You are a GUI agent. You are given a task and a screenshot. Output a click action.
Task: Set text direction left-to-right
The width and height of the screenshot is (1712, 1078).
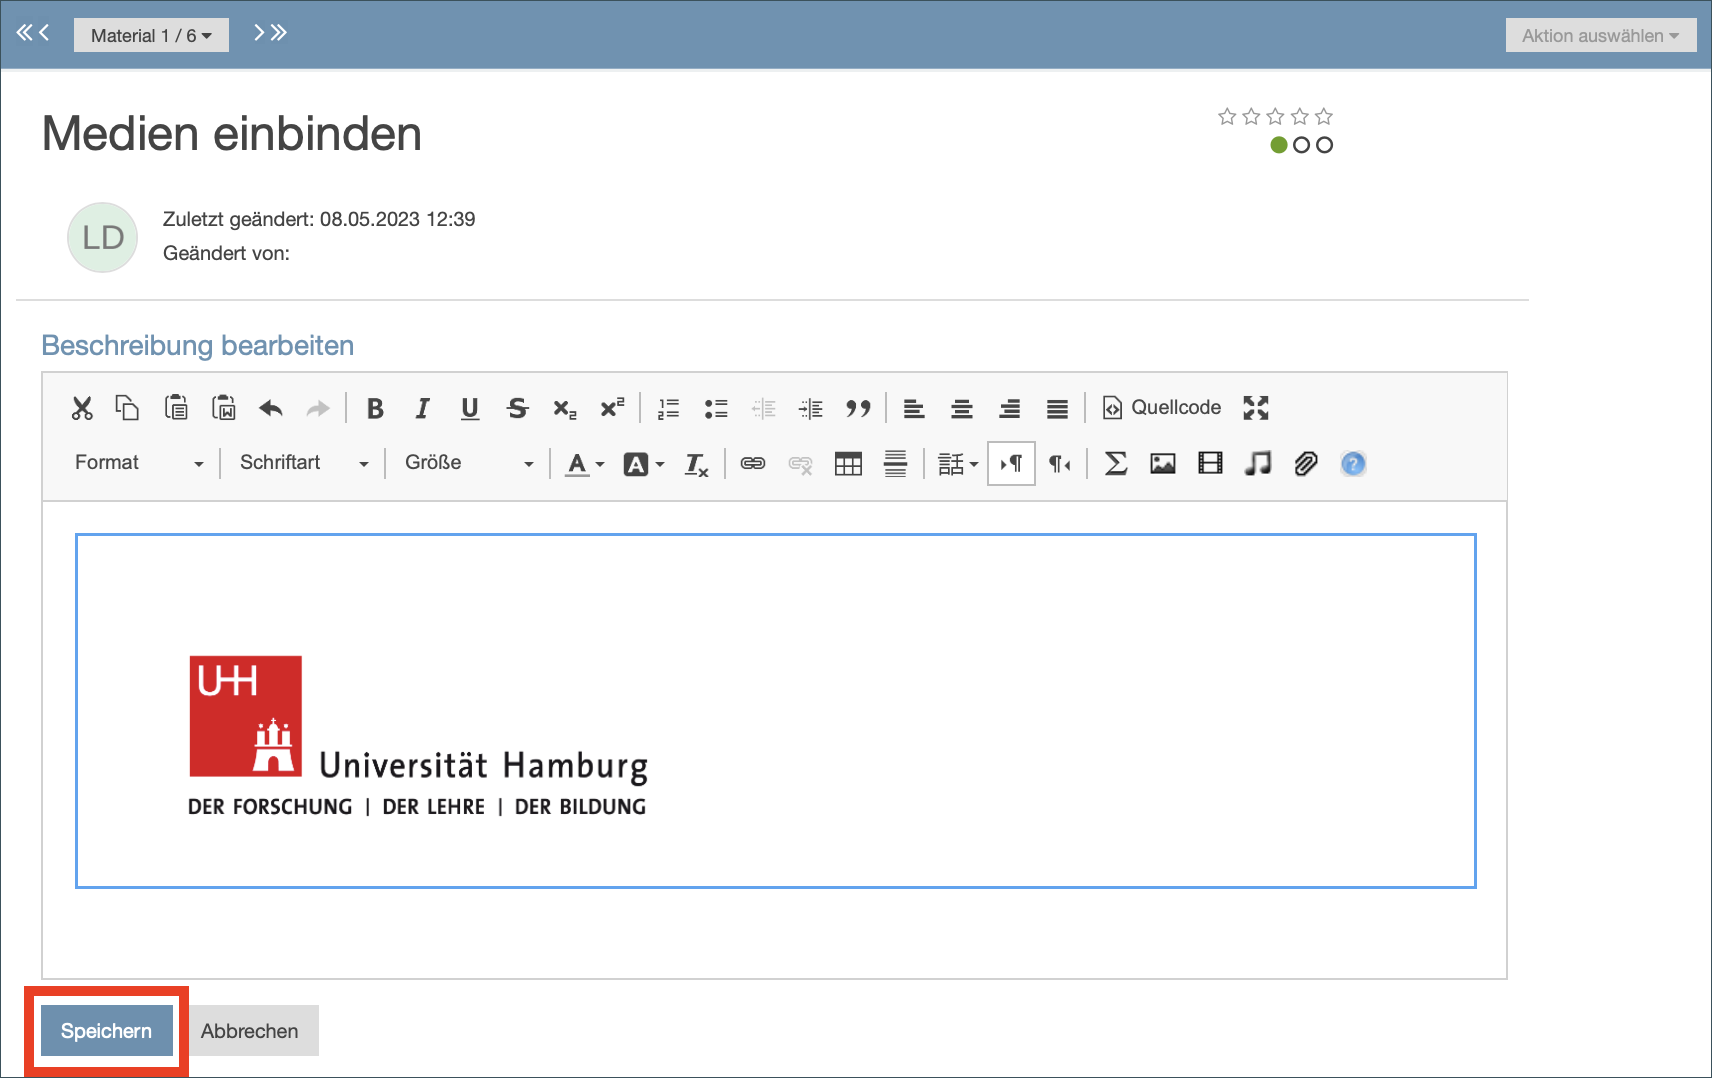(x=1011, y=464)
